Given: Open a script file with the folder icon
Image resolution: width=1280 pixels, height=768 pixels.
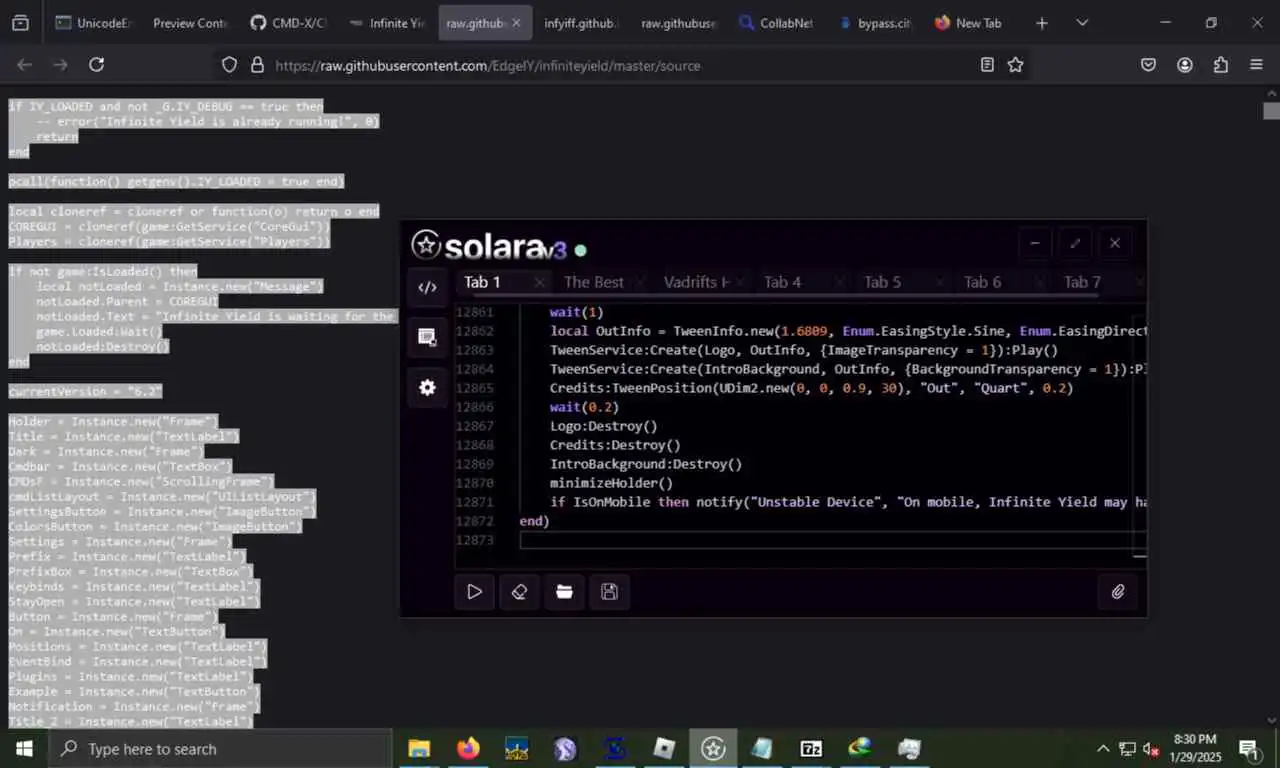Looking at the screenshot, I should click(x=564, y=592).
